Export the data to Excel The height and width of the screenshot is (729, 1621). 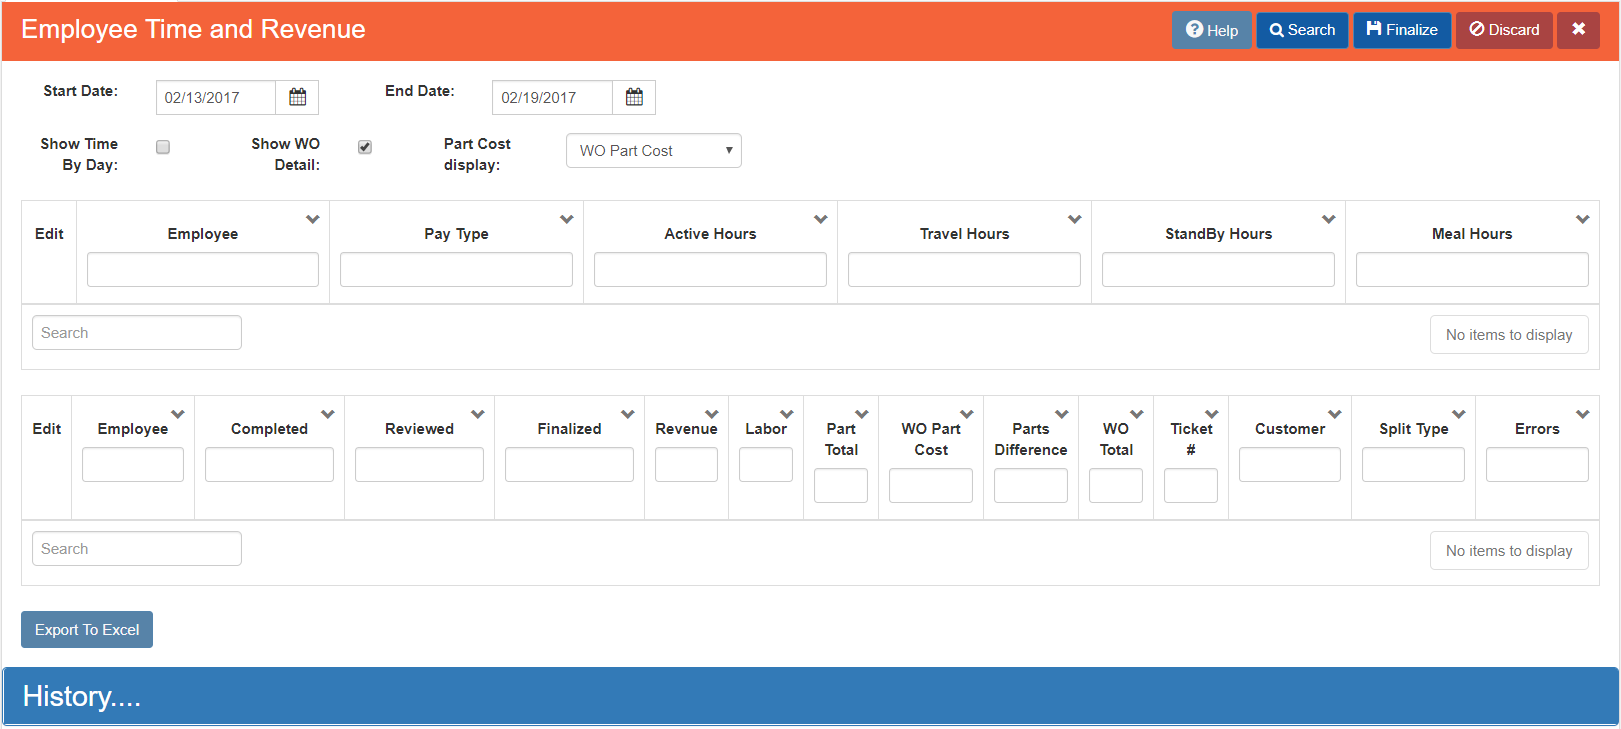87,629
